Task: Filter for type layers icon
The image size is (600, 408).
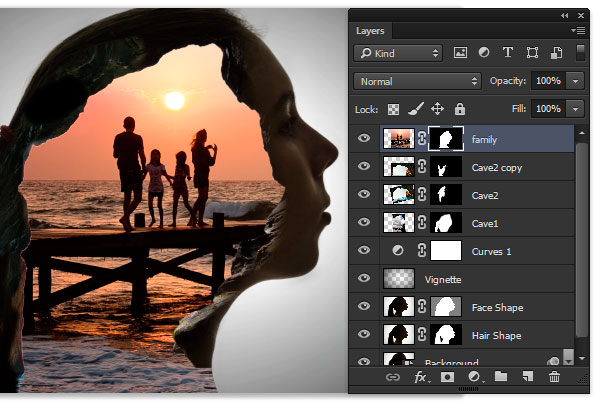Action: coord(508,52)
